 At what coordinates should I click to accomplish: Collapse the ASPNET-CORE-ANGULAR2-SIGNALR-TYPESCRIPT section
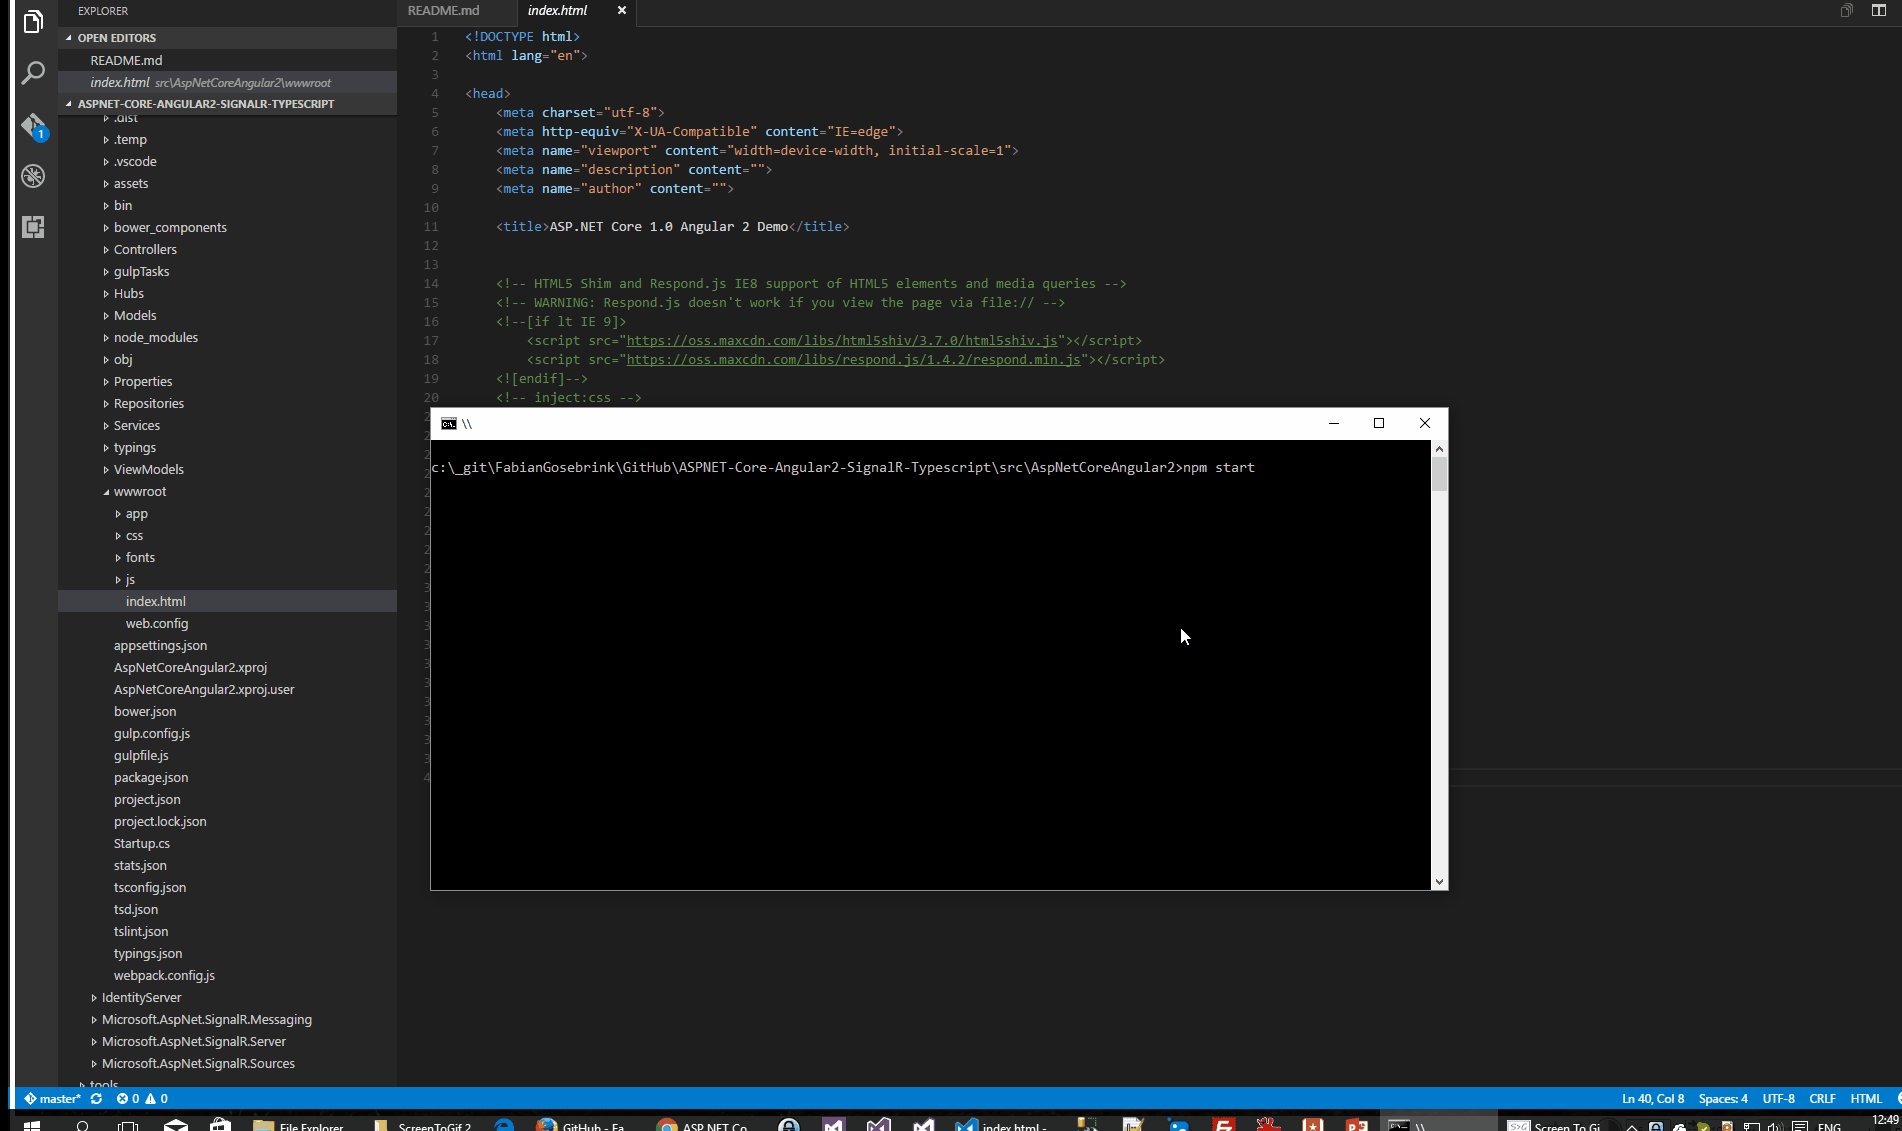[x=227, y=104]
